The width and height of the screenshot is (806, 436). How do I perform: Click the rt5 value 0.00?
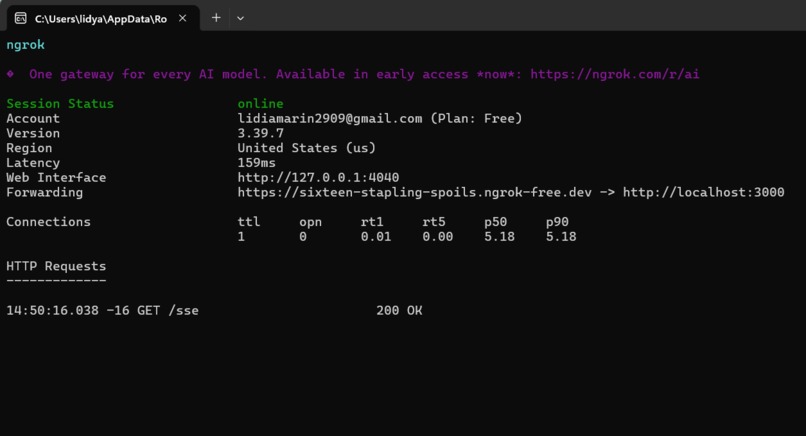click(437, 237)
